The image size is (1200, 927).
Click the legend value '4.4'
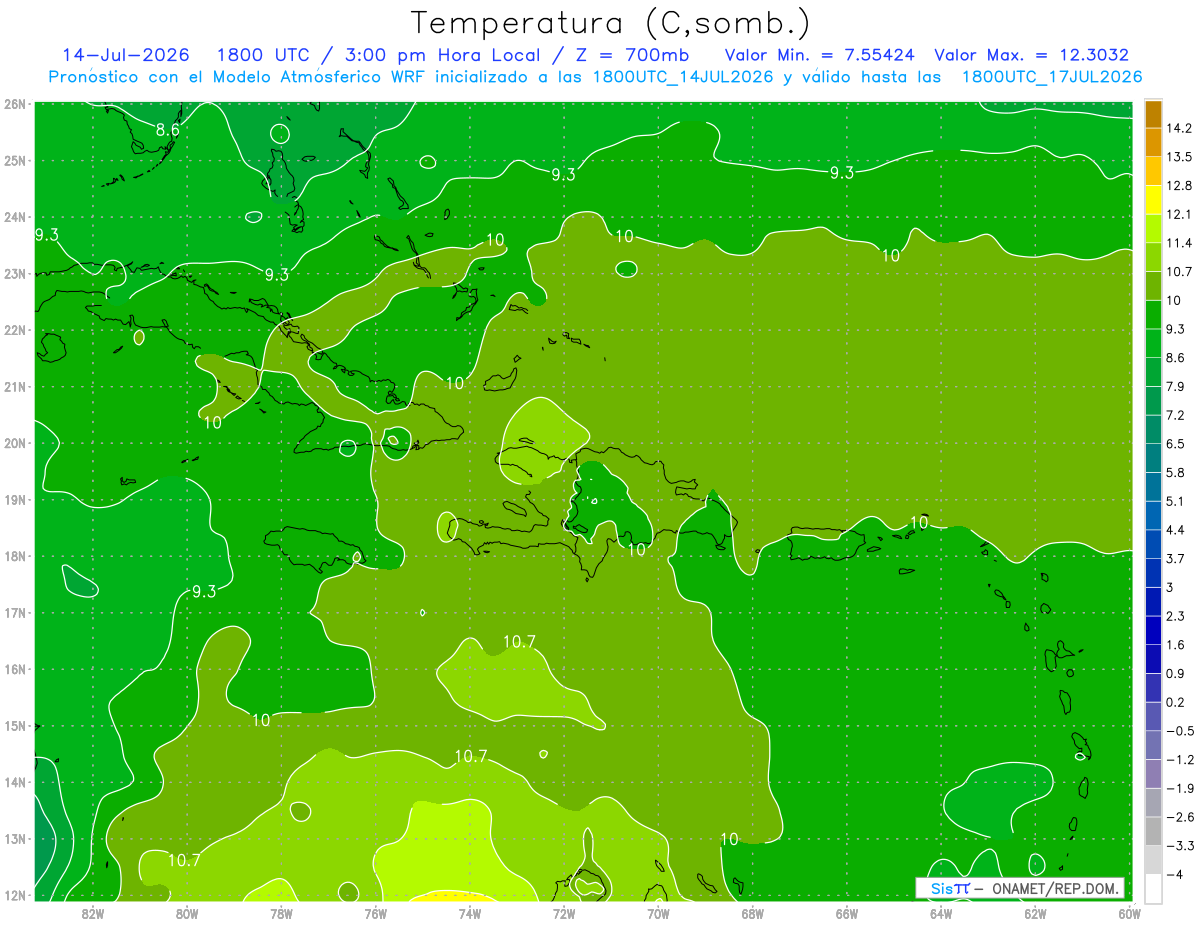1175,530
